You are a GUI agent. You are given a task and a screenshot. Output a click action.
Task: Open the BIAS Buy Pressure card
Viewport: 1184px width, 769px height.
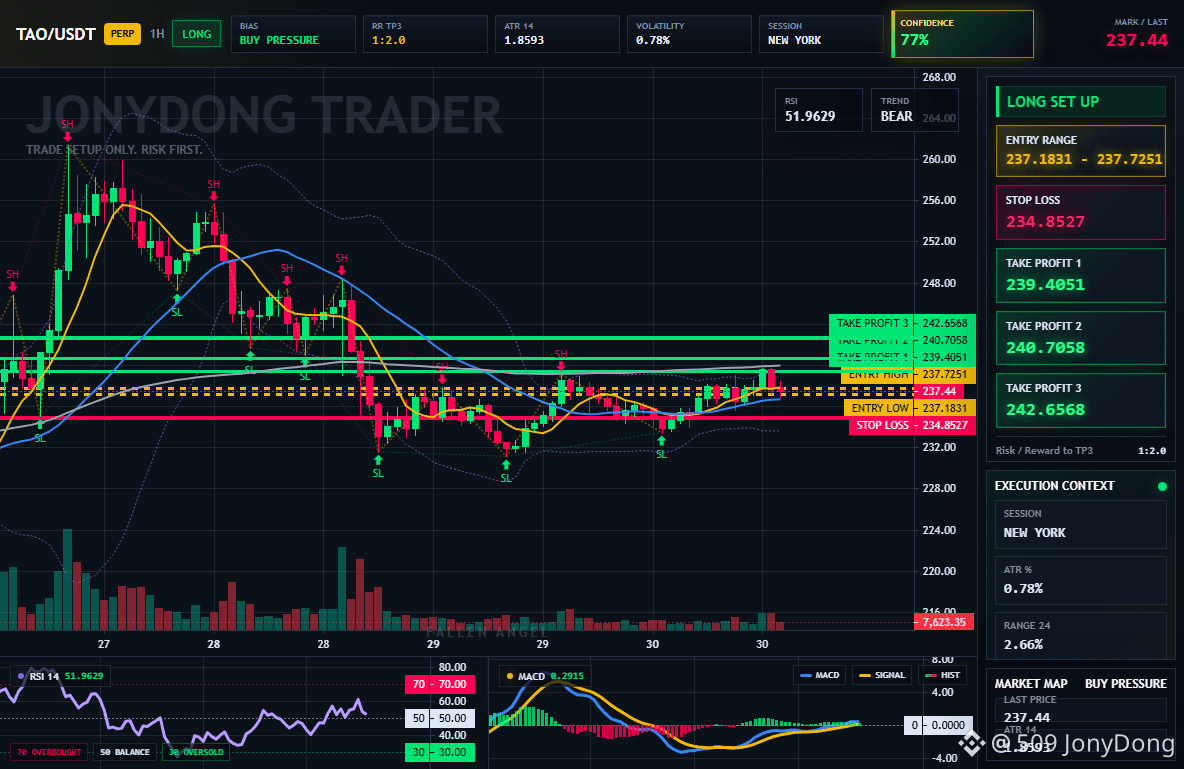tap(293, 34)
